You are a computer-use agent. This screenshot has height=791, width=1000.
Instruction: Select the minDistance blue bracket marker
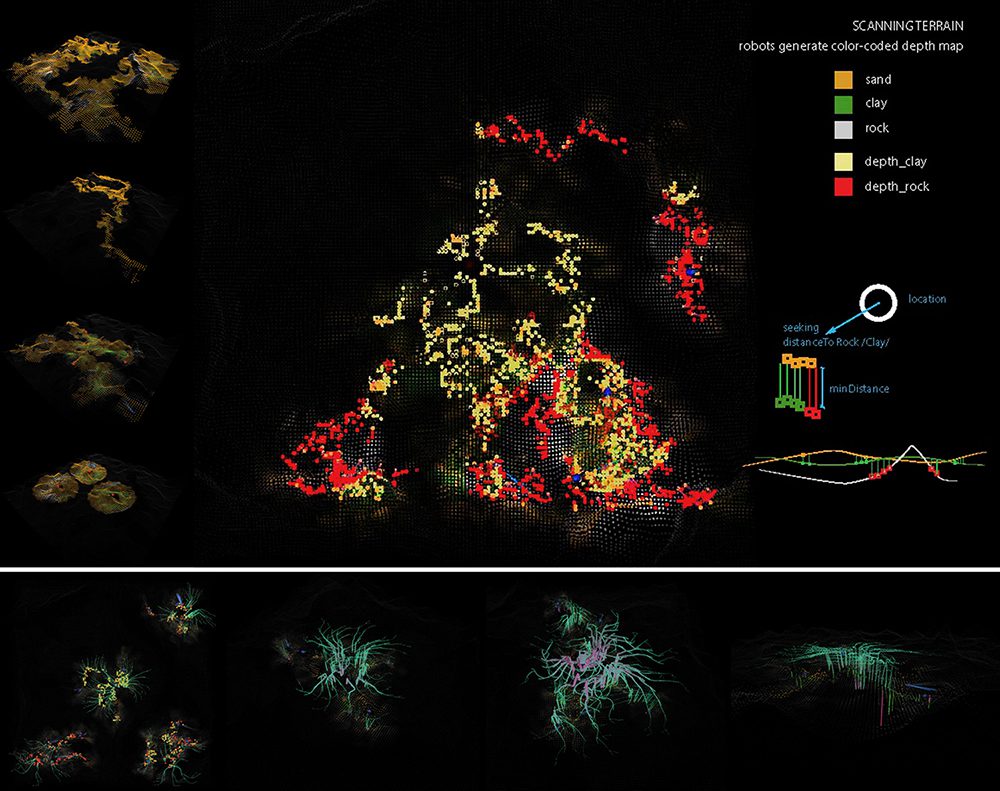(822, 386)
